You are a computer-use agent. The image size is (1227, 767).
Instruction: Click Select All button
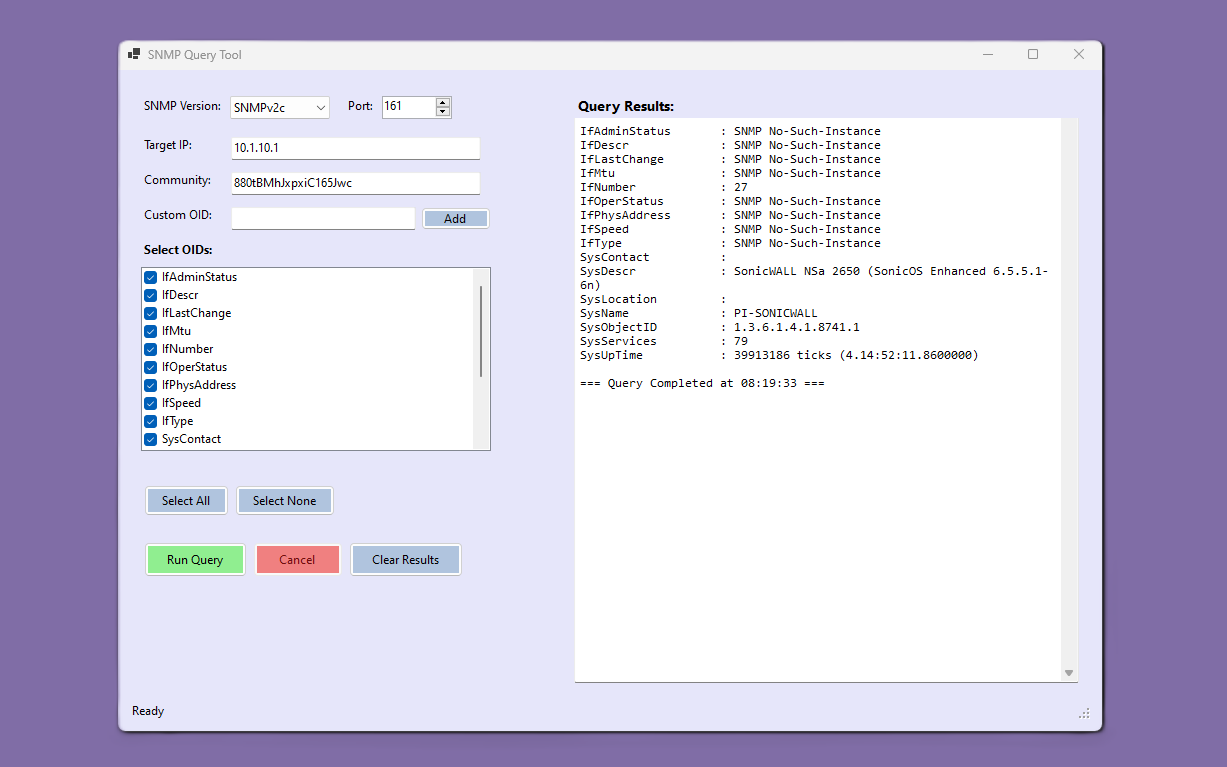pos(186,501)
